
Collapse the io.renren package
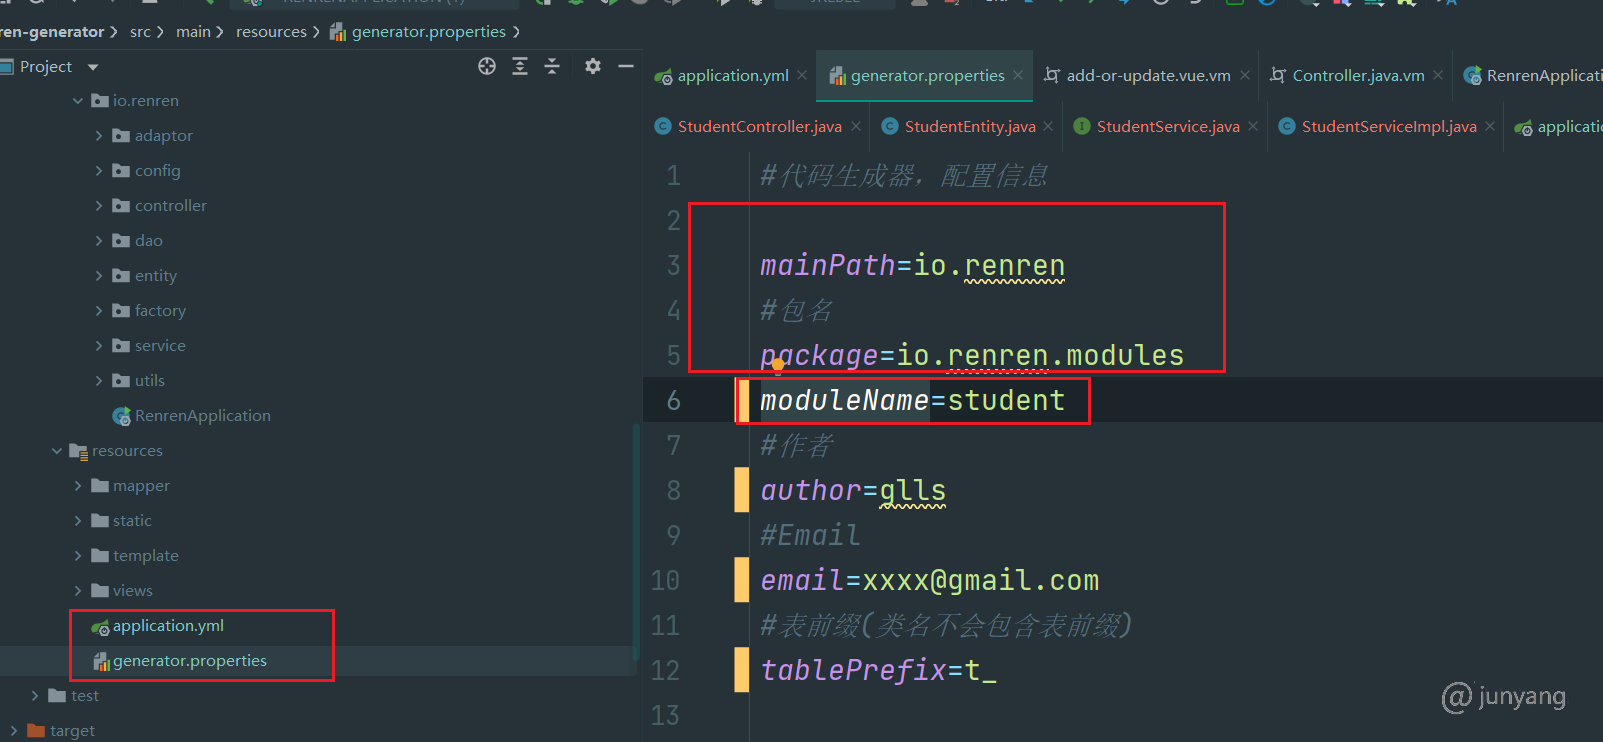point(78,101)
